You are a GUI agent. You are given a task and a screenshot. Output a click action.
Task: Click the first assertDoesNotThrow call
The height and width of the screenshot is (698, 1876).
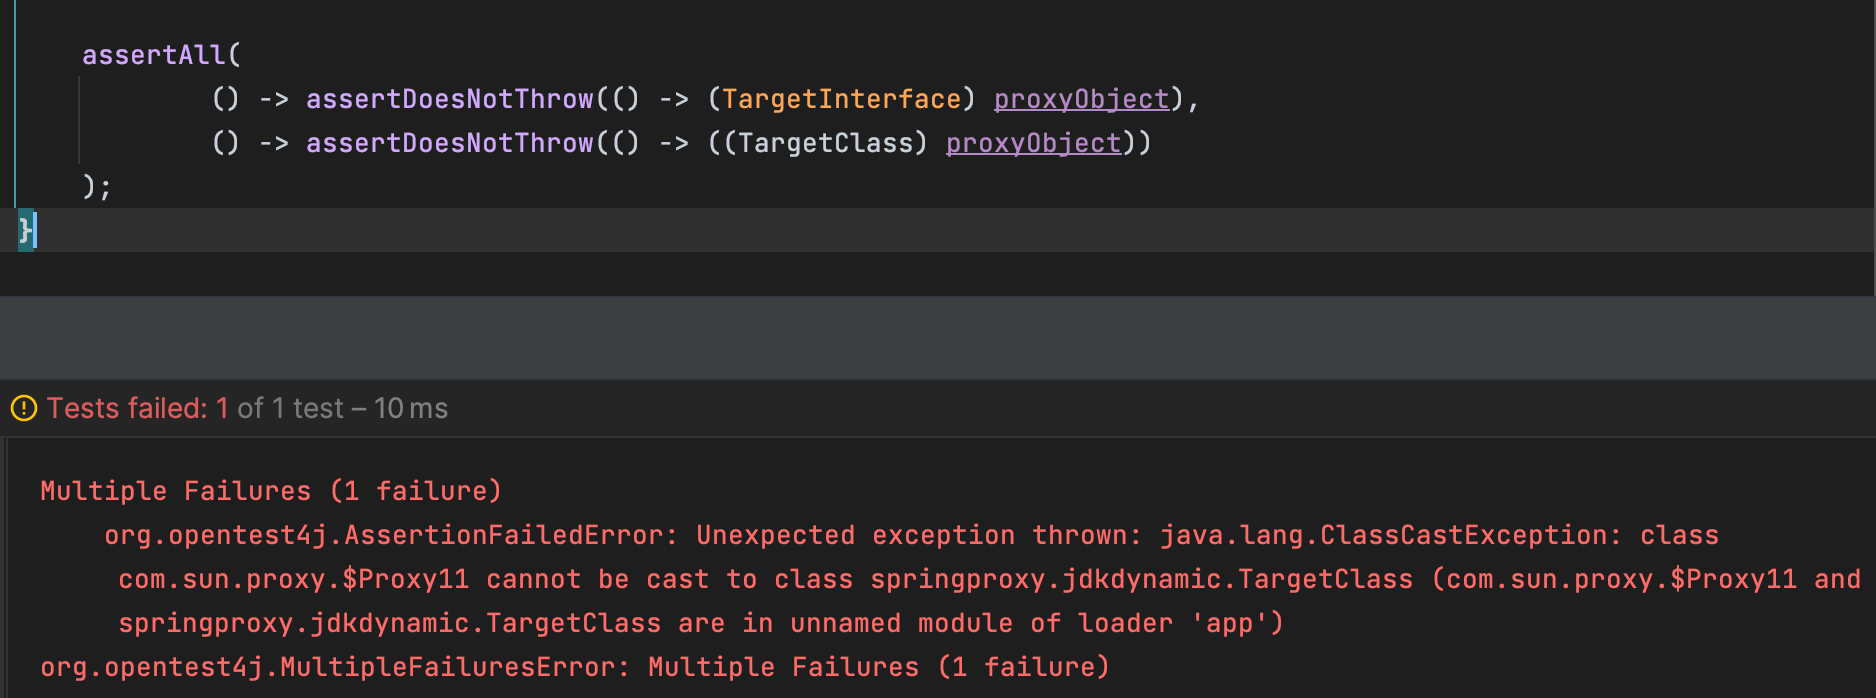click(449, 99)
